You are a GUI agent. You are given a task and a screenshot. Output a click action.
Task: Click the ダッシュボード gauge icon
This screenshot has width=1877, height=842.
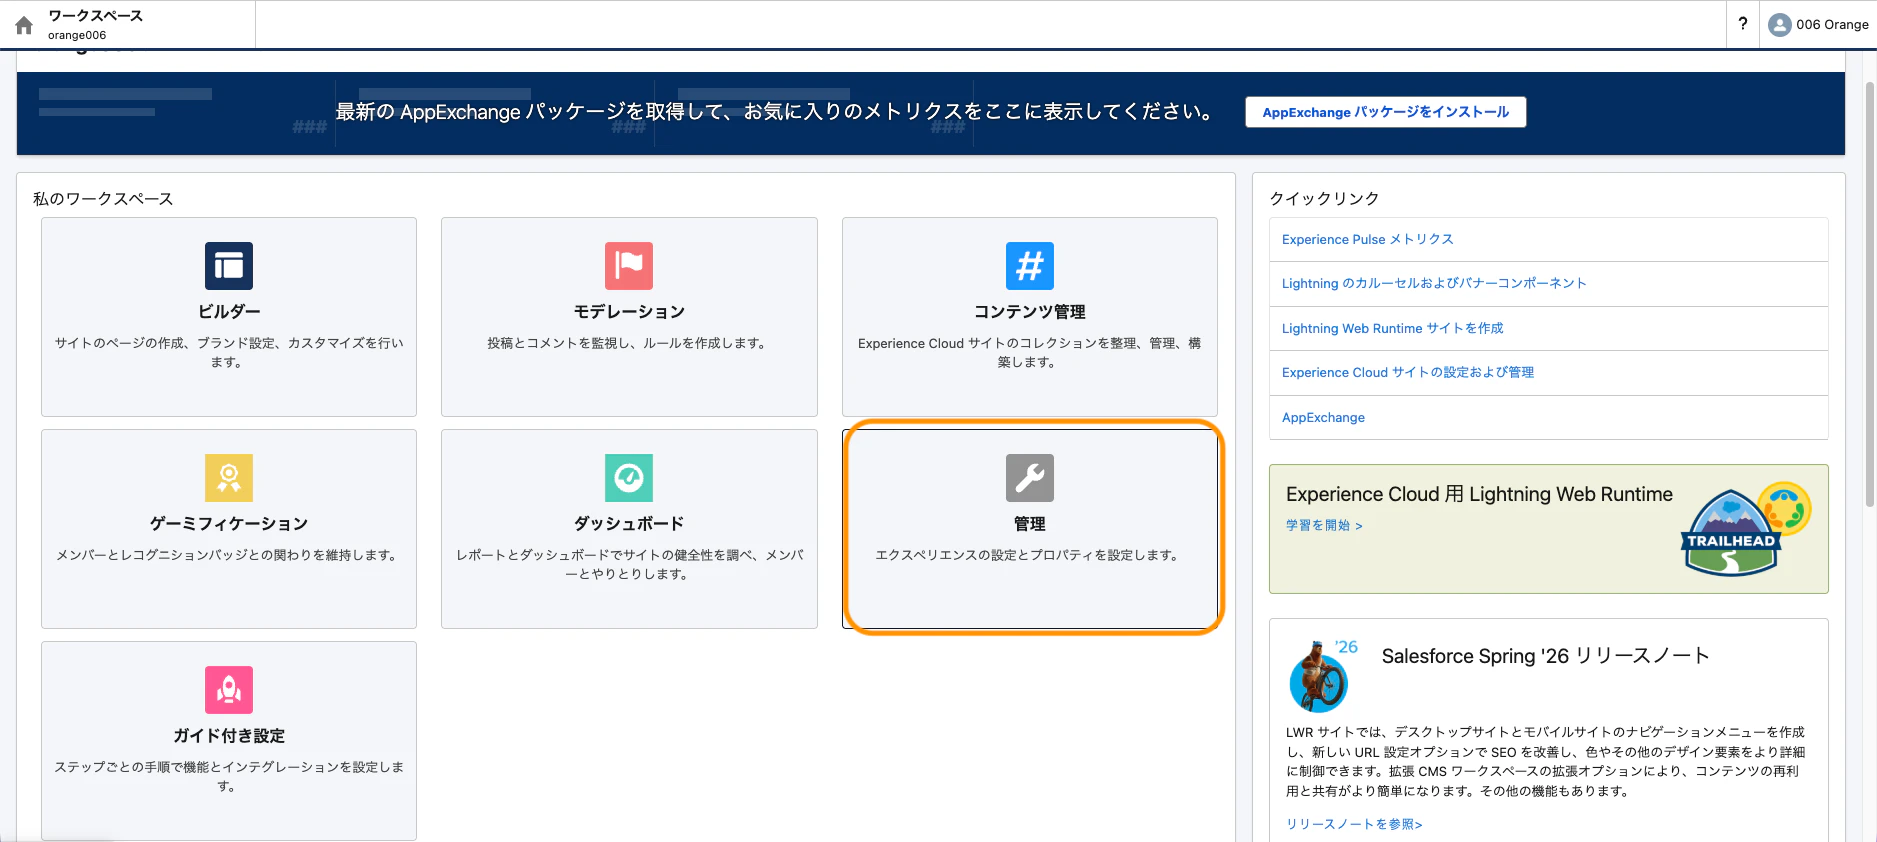(629, 478)
